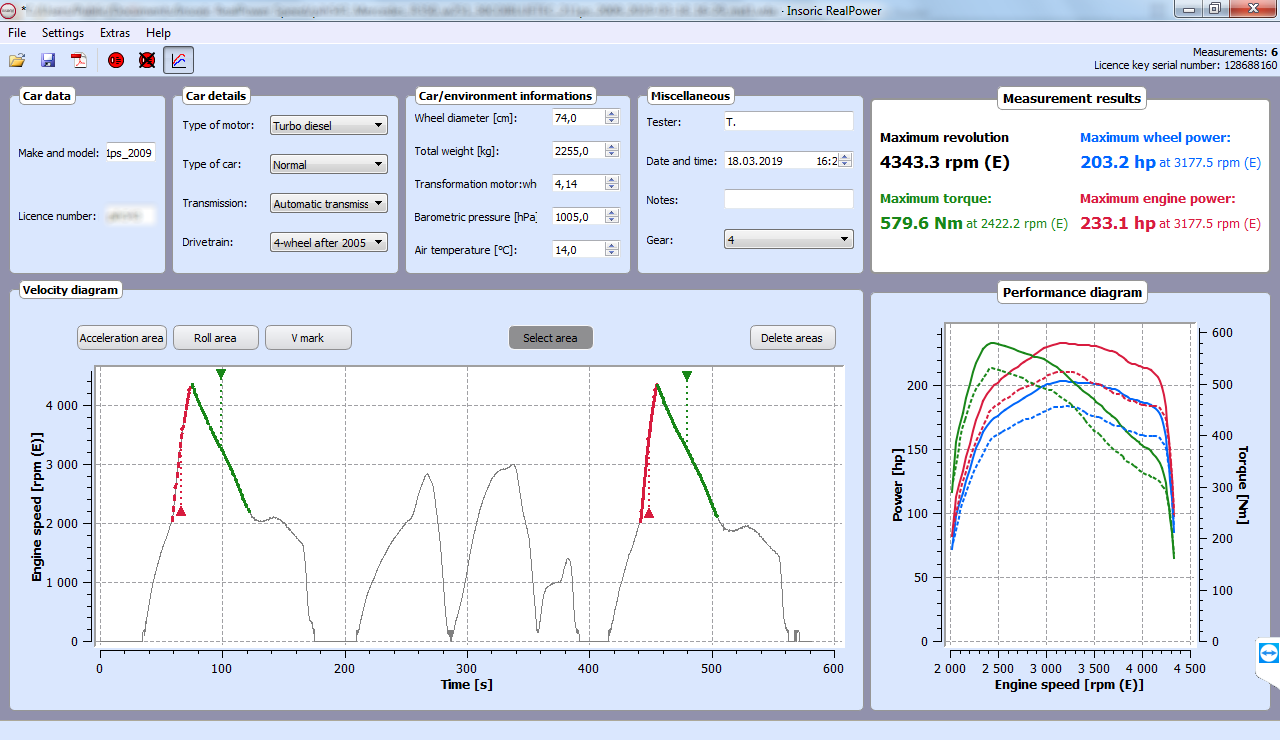Viewport: 1280px width, 740px height.
Task: Expand the Drivetrain dropdown
Action: [329, 242]
